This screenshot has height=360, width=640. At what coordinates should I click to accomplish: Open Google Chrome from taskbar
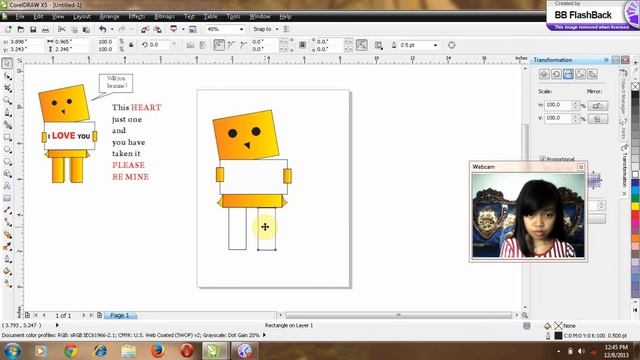coord(71,351)
